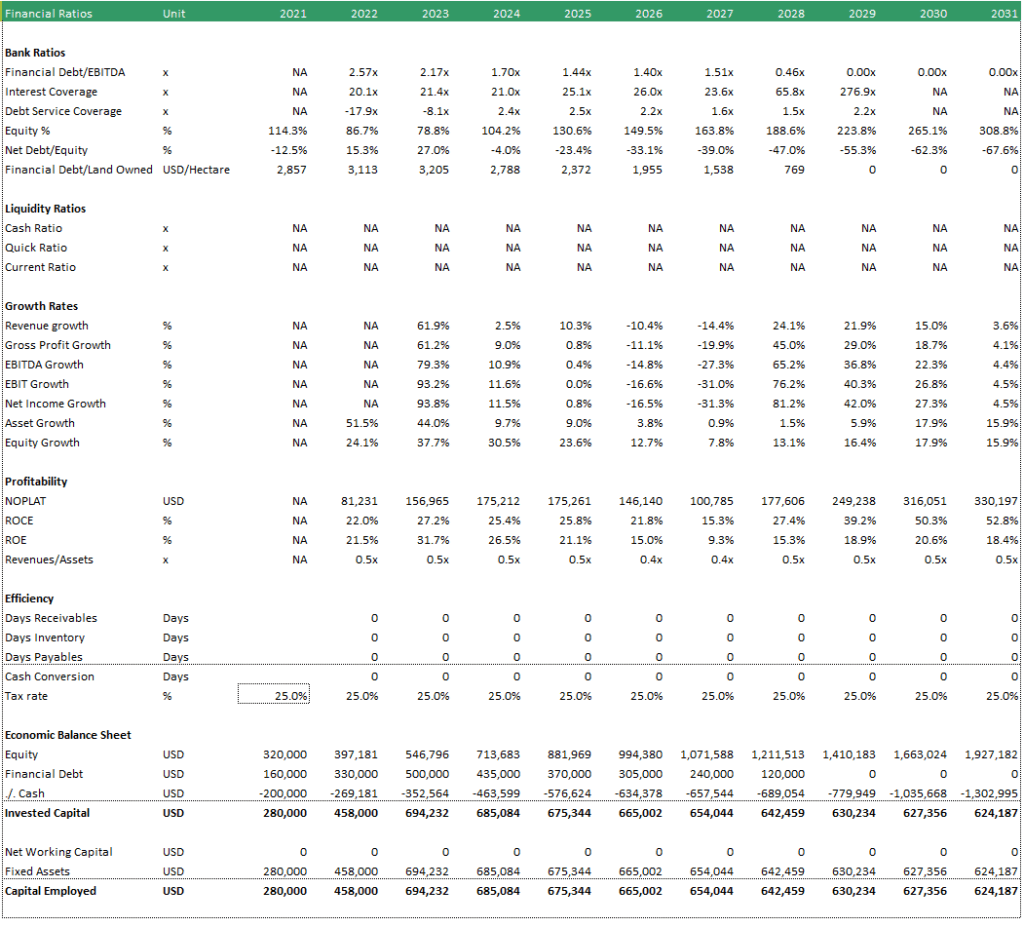Click the Financial Ratios header cell
This screenshot has width=1024, height=927.
point(48,14)
